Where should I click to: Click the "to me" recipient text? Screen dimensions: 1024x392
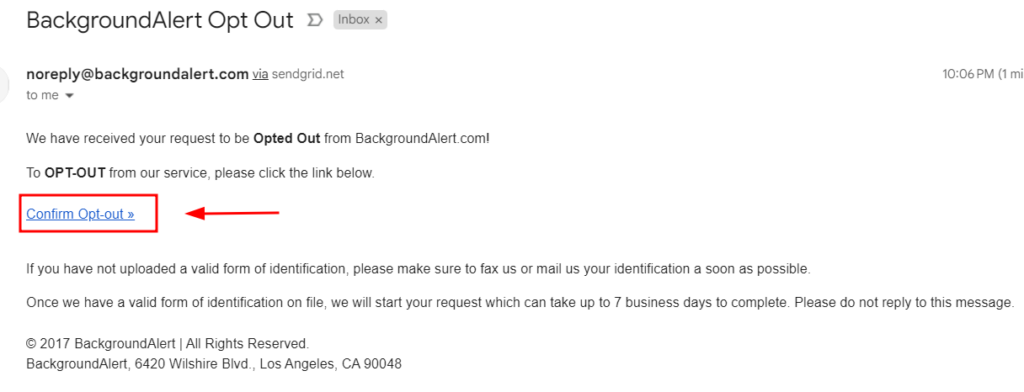pyautogui.click(x=42, y=95)
